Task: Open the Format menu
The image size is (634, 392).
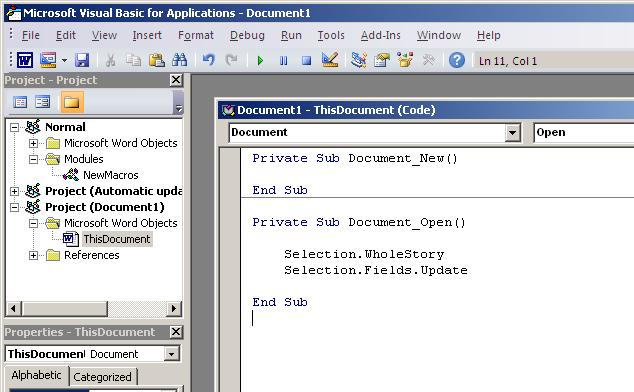Action: 196,36
